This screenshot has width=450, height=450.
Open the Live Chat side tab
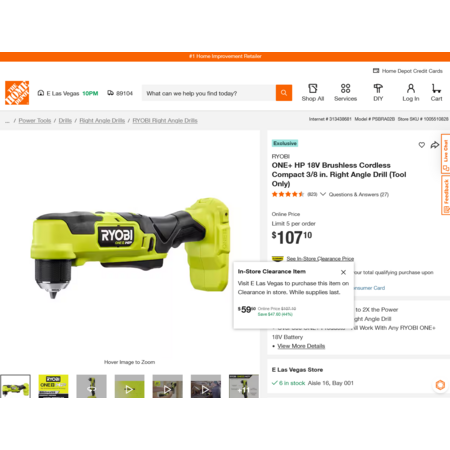click(x=446, y=153)
